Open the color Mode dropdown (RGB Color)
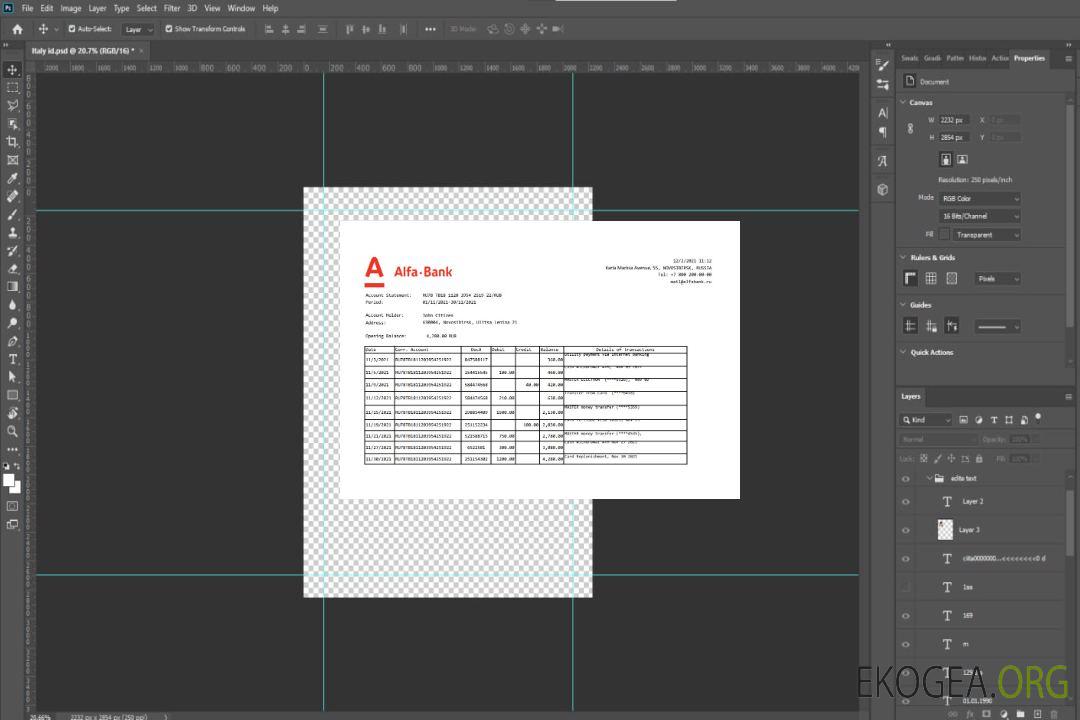The height and width of the screenshot is (720, 1080). click(979, 198)
